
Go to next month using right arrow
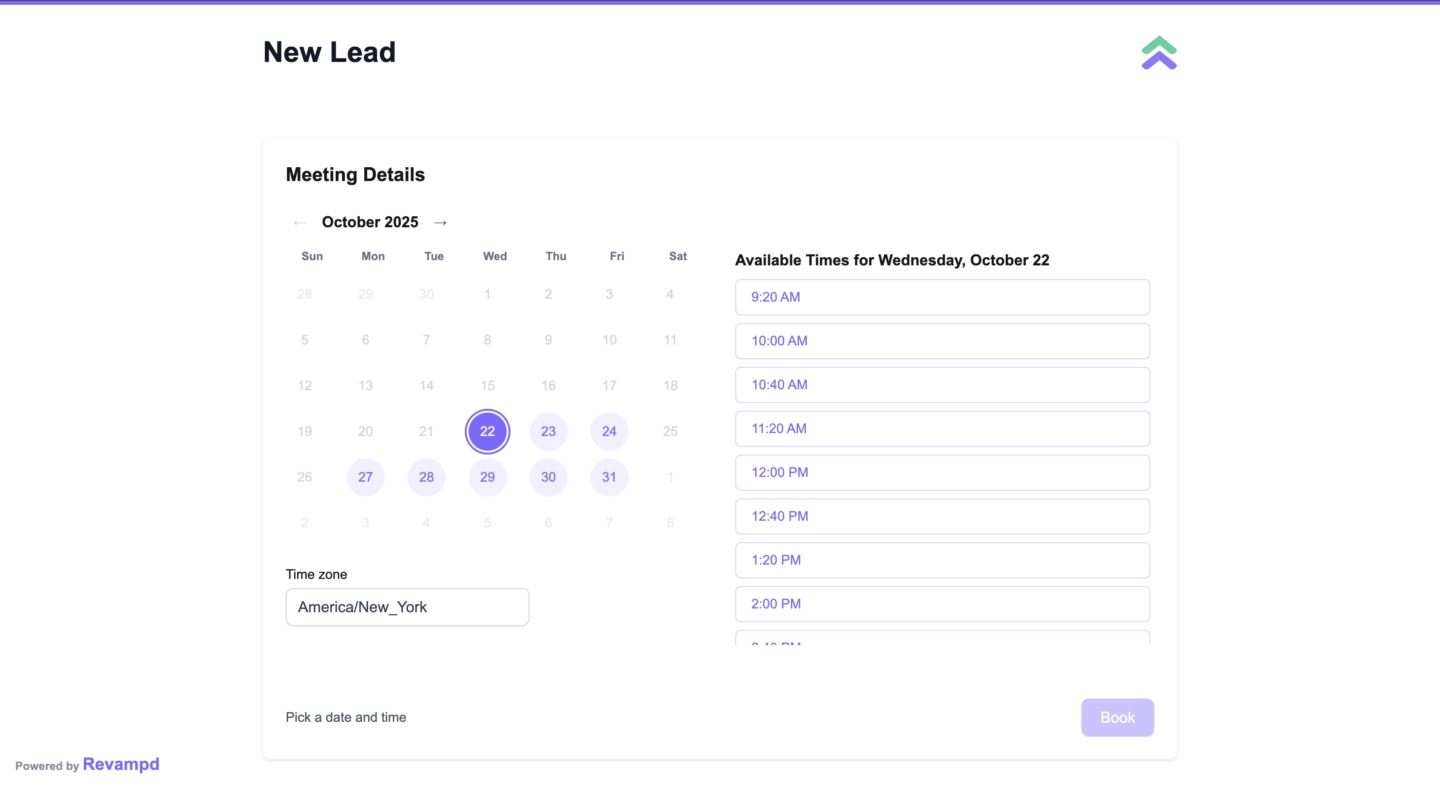coord(440,222)
